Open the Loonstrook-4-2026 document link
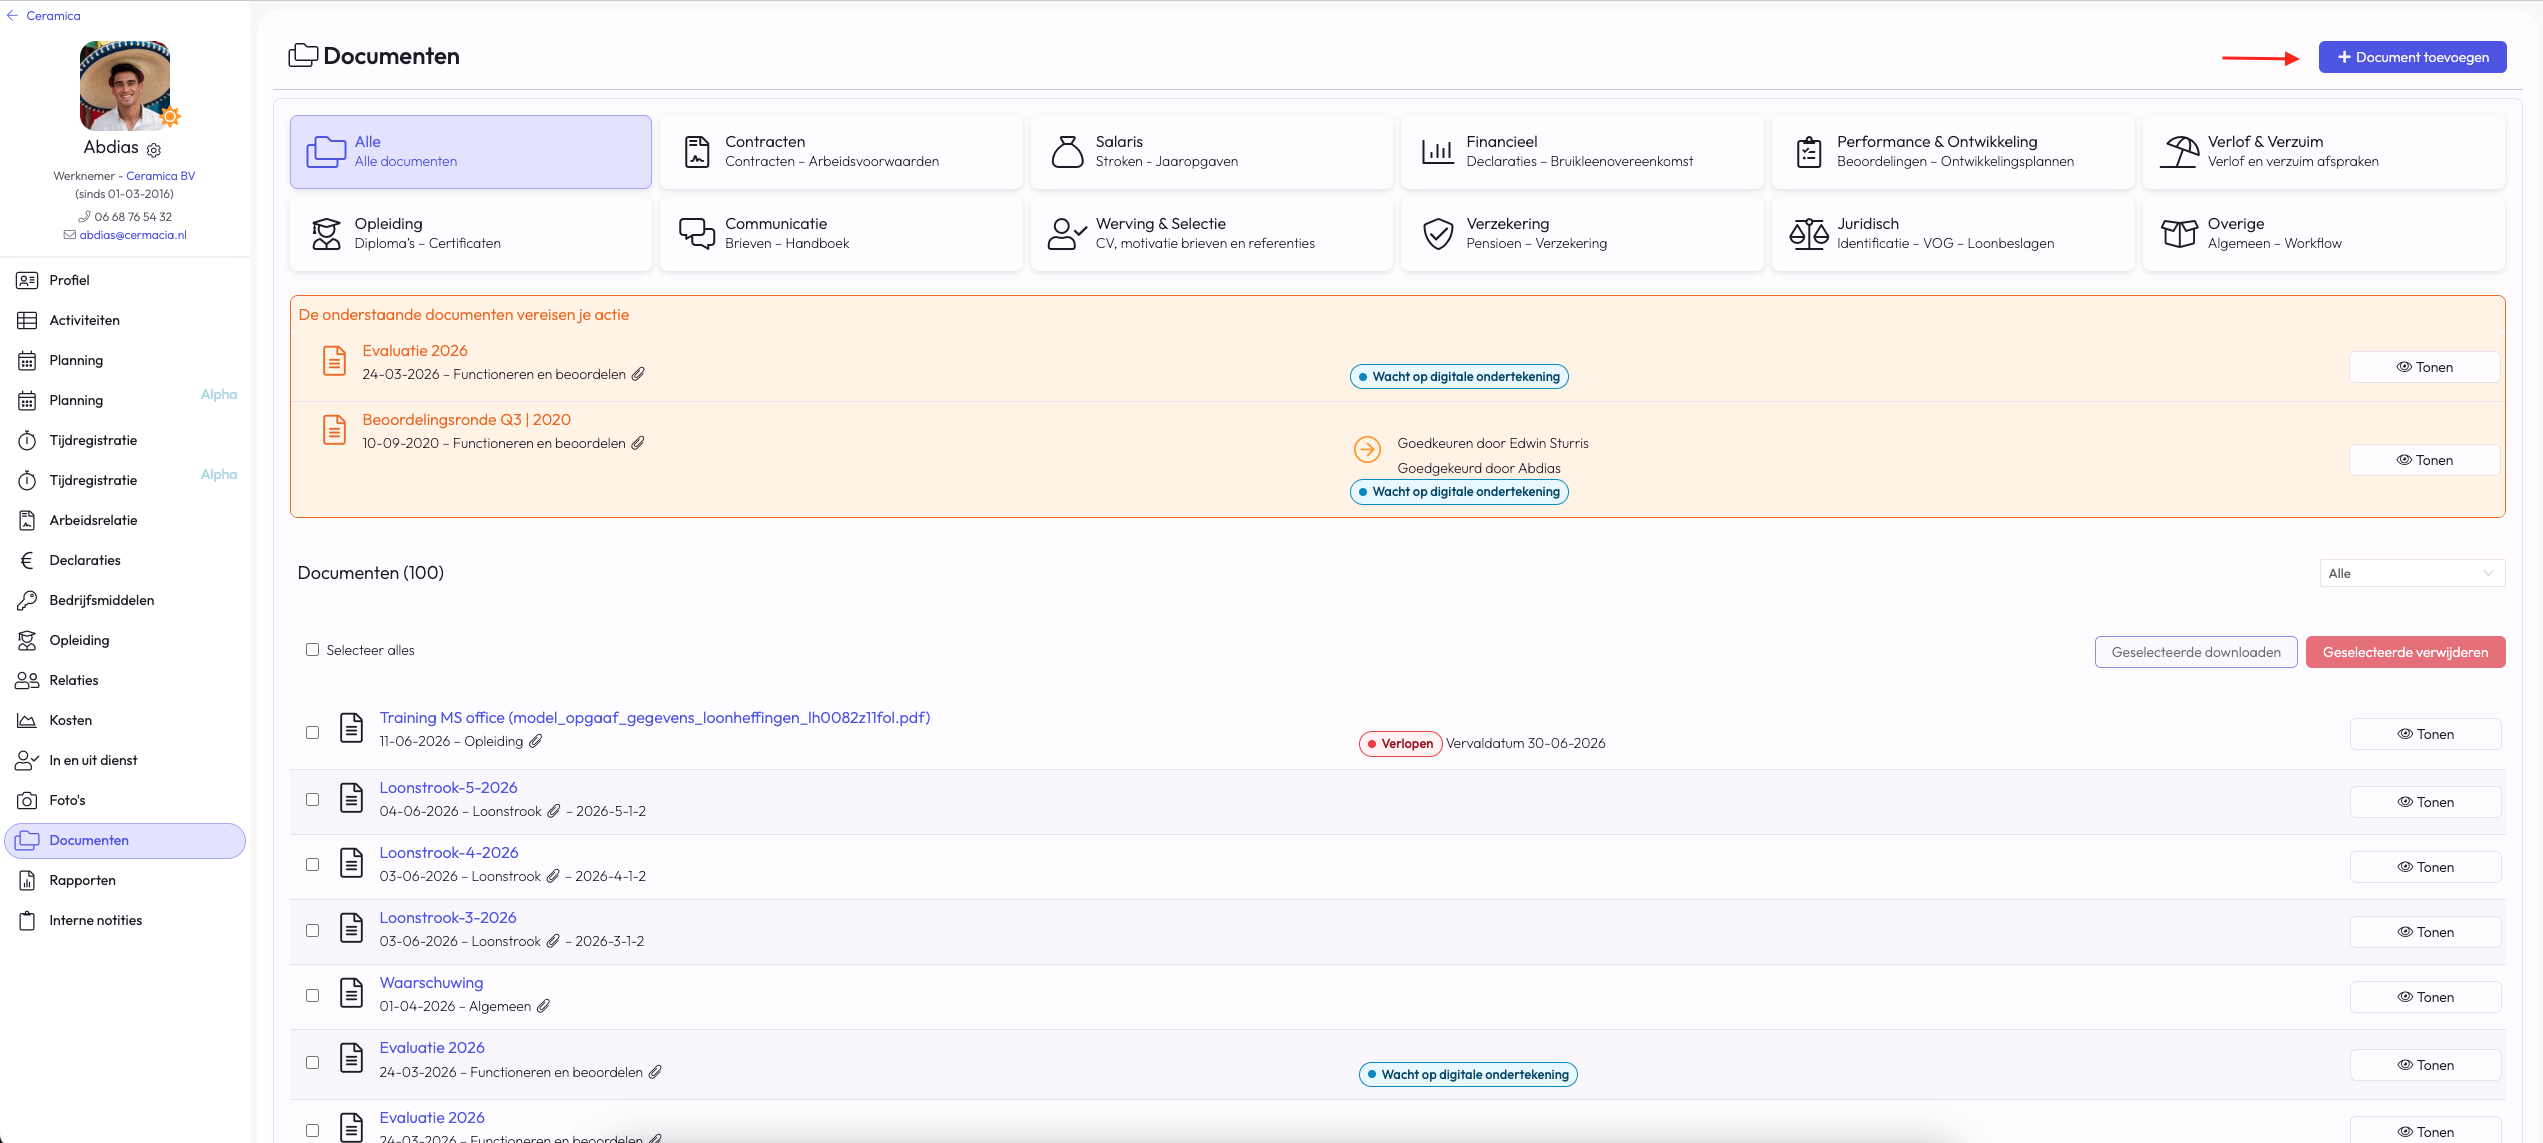2543x1143 pixels. pyautogui.click(x=449, y=853)
